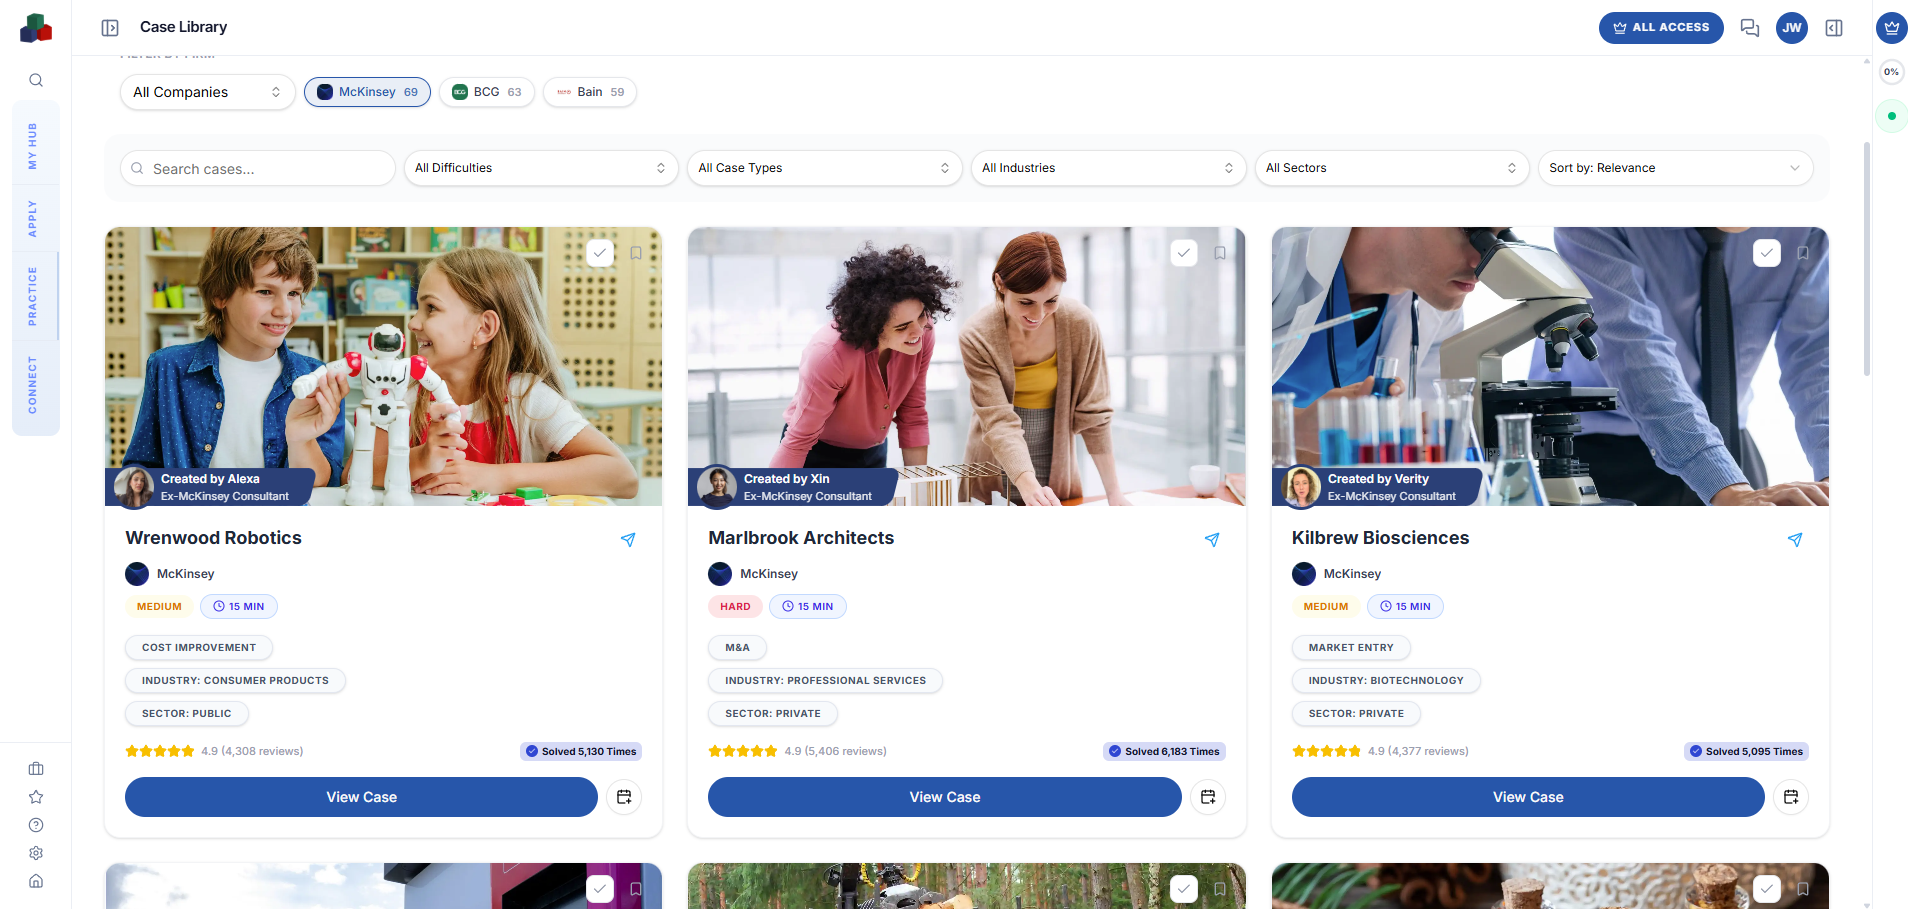
Task: Toggle the right panel layout icon
Action: (1834, 28)
